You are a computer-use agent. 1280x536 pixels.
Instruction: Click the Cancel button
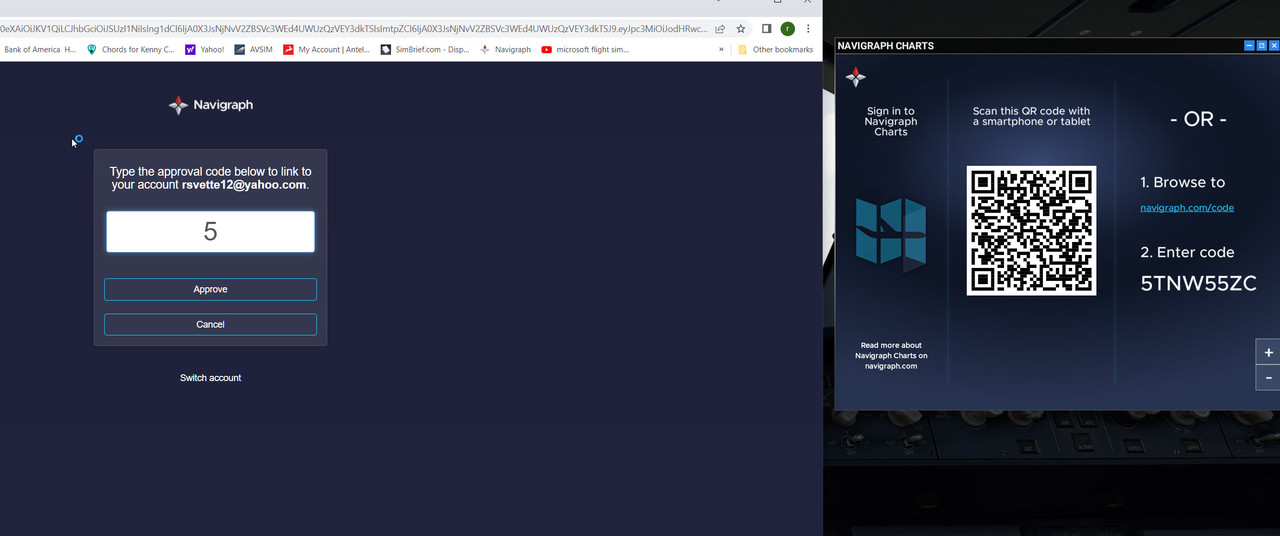210,324
